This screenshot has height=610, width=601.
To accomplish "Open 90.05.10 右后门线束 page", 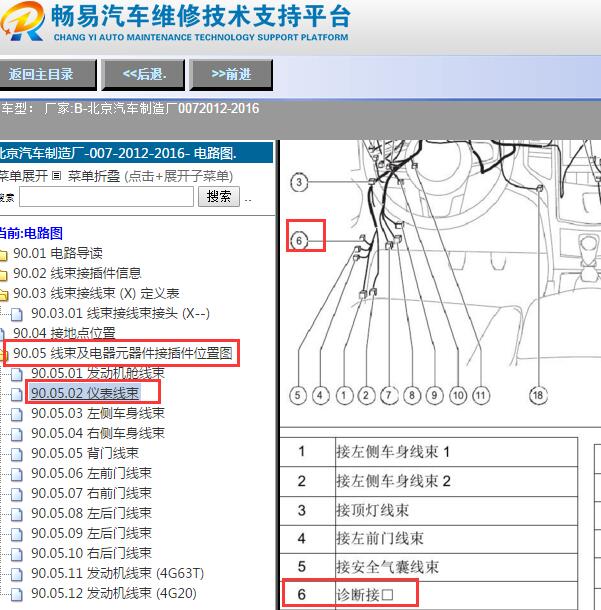I will tap(91, 553).
